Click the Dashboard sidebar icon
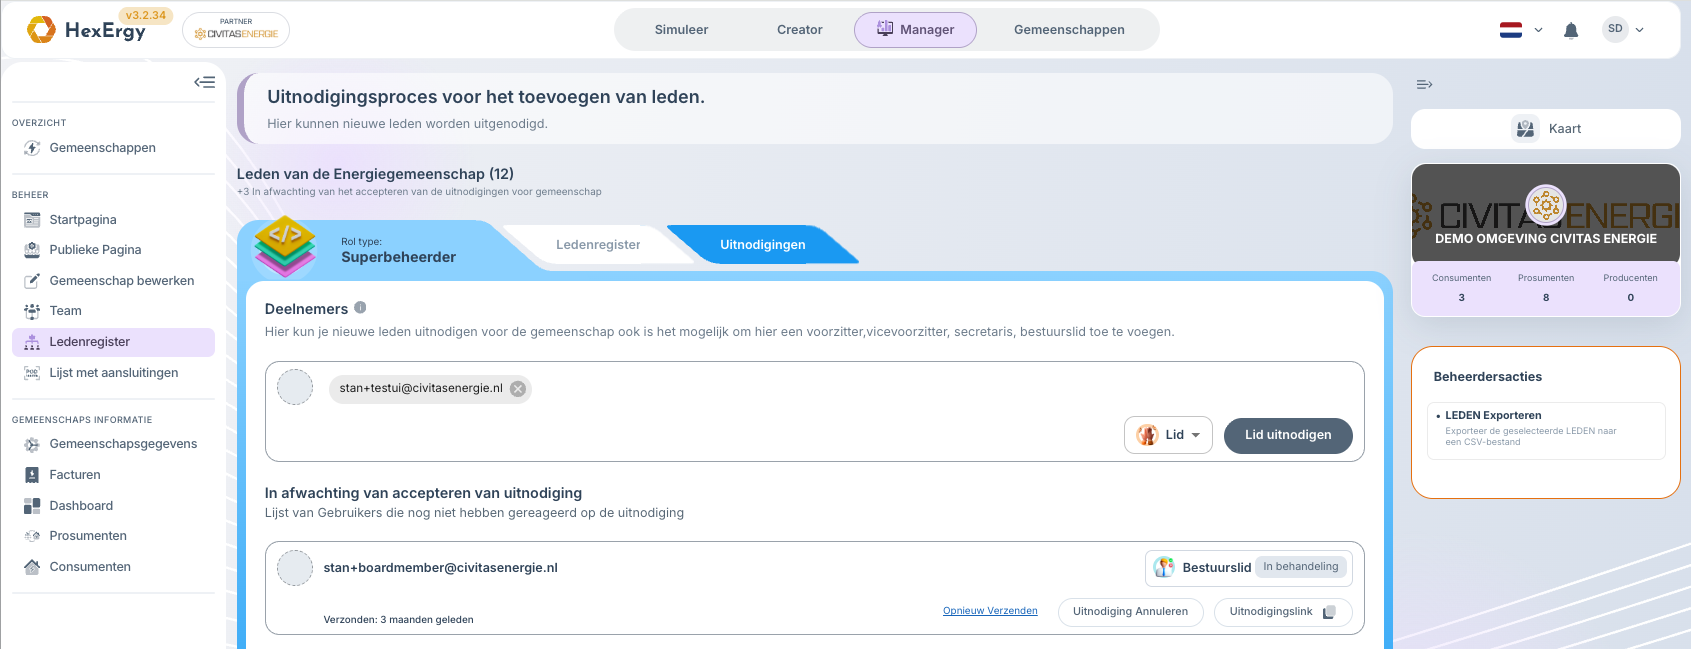The image size is (1691, 649). tap(32, 506)
